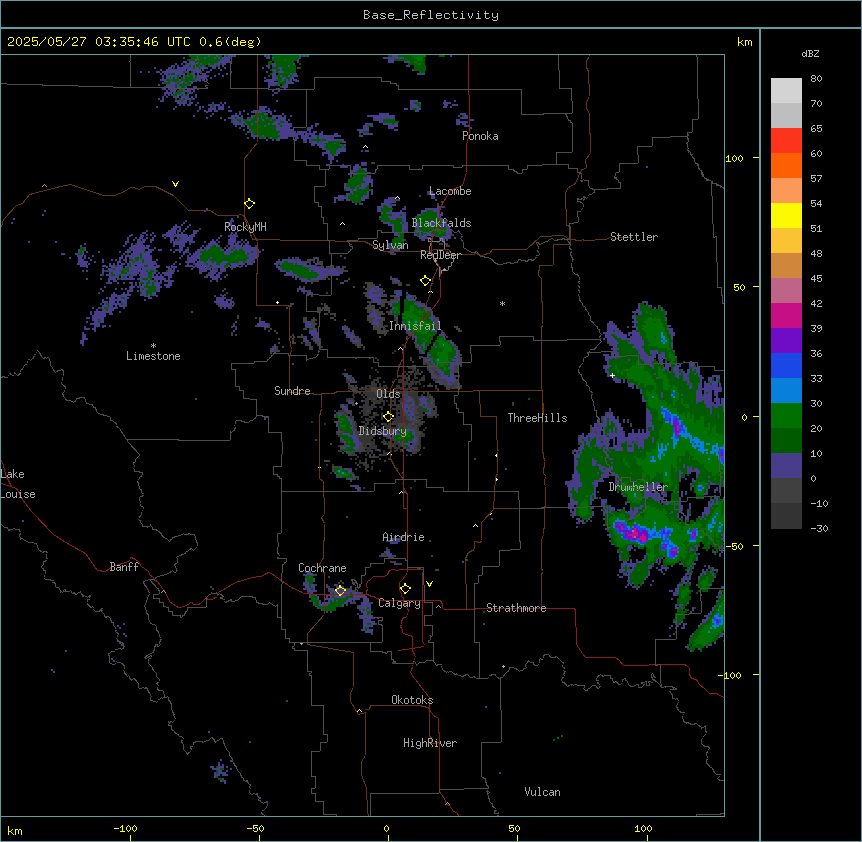Viewport: 862px width, 842px height.
Task: Click the Okotoks label
Action: (412, 700)
